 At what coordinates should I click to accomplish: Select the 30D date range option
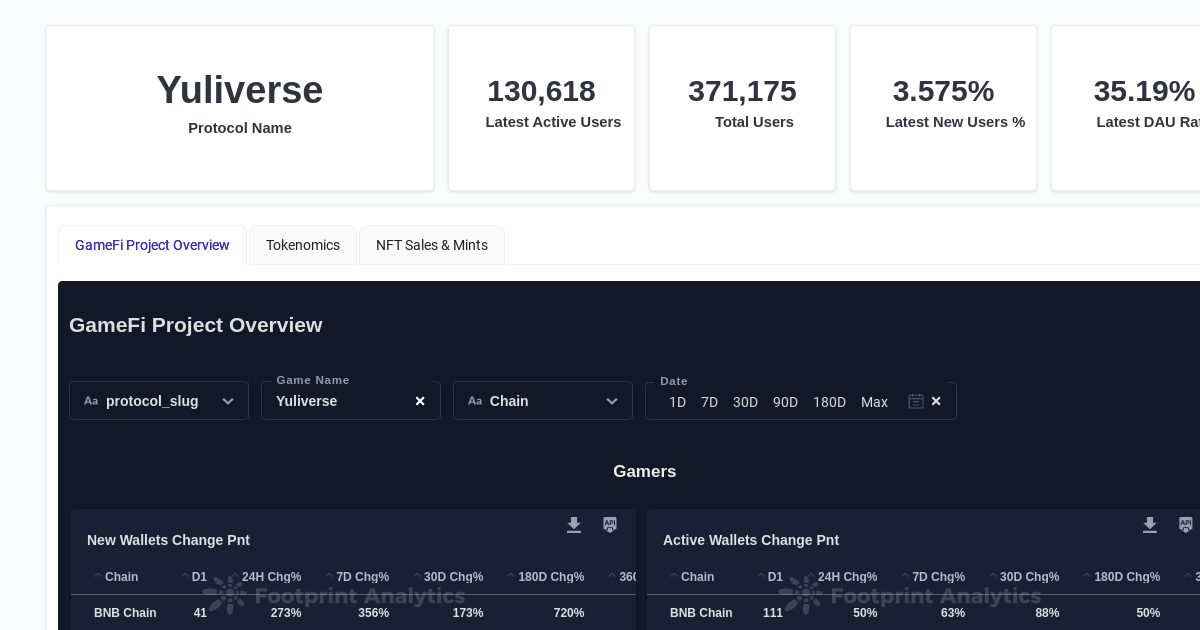[x=745, y=402]
